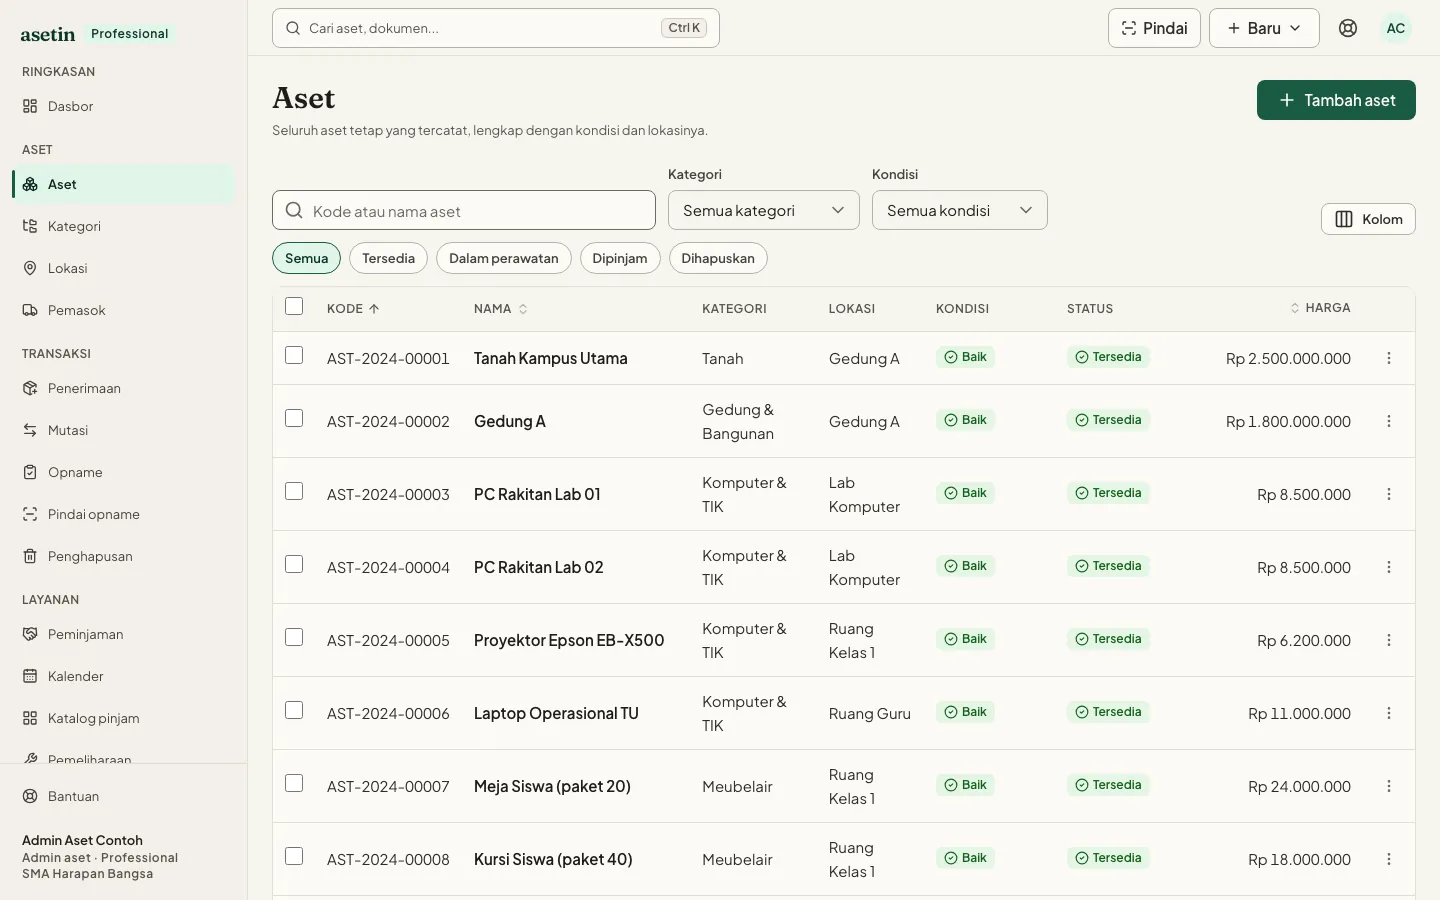1440x900 pixels.
Task: Sort table by HARGA column
Action: (x=1320, y=308)
